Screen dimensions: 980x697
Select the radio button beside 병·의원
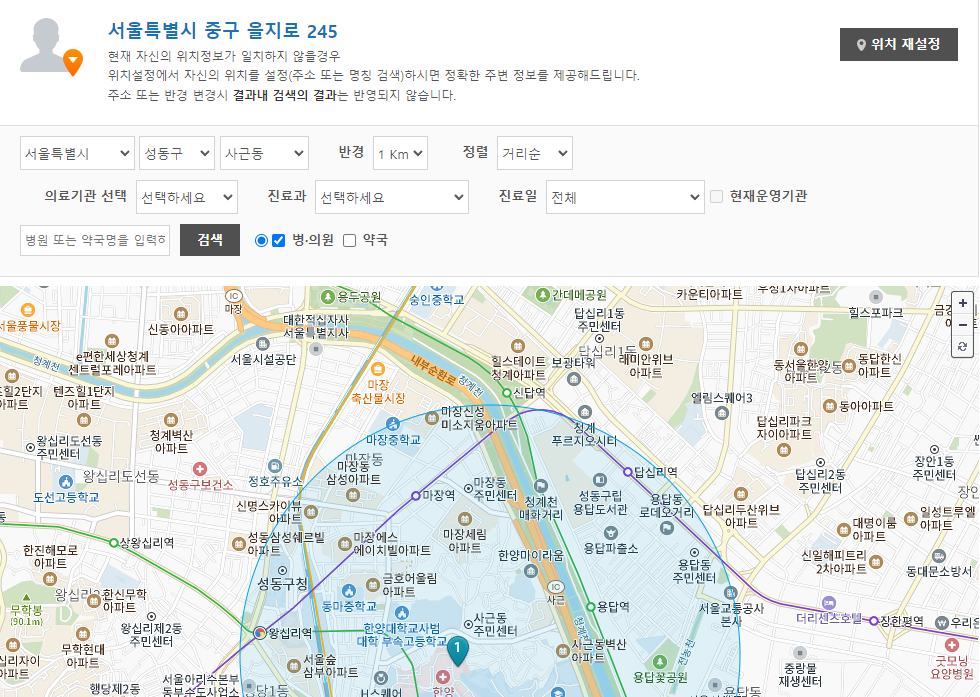(x=262, y=240)
